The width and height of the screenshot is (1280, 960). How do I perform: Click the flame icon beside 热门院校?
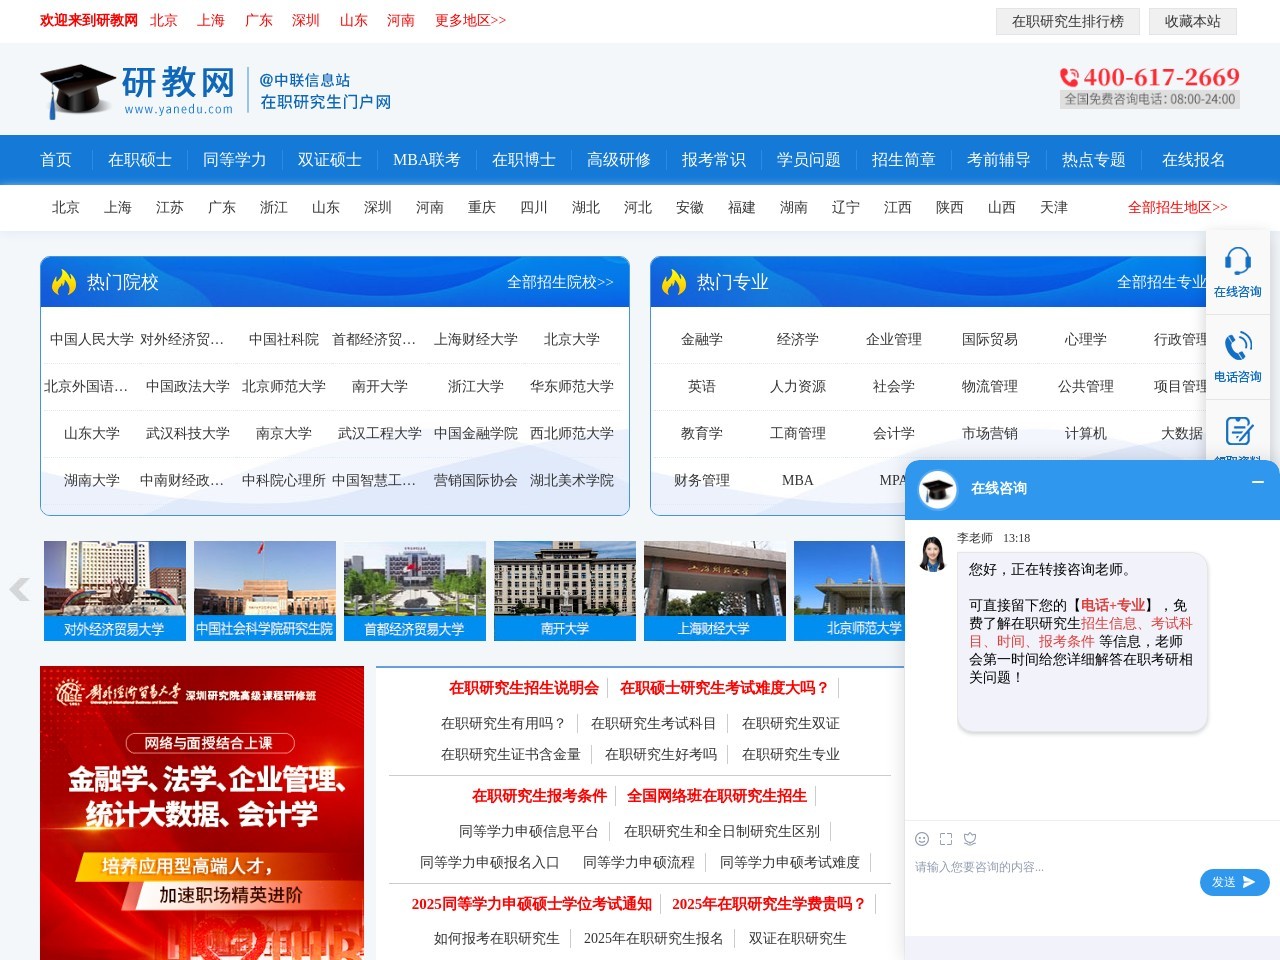[64, 282]
